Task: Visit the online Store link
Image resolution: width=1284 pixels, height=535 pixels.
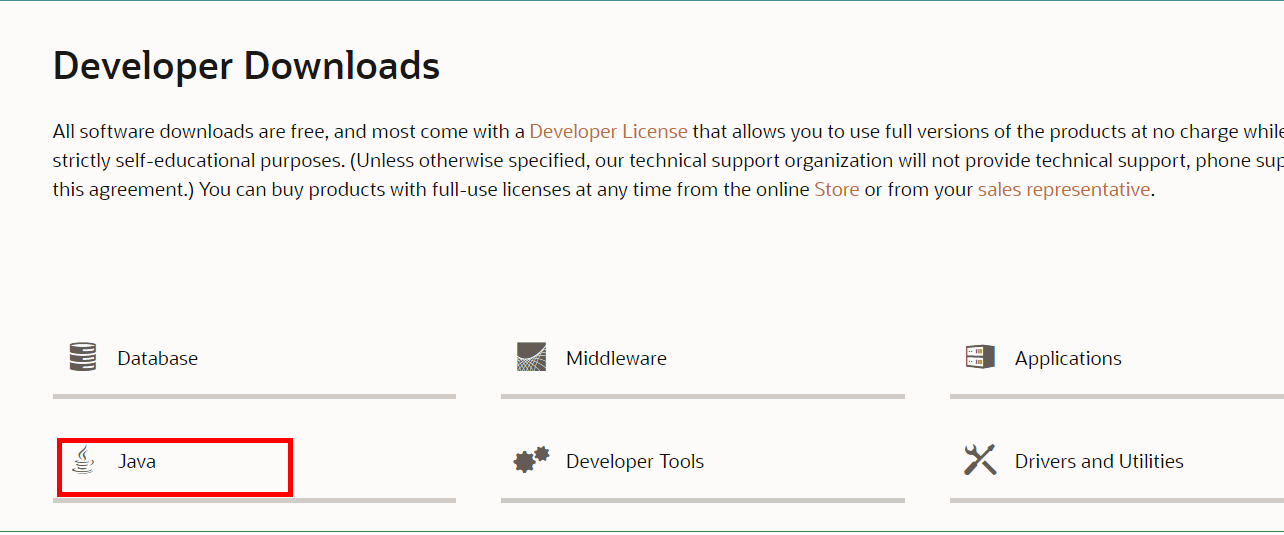Action: (837, 189)
